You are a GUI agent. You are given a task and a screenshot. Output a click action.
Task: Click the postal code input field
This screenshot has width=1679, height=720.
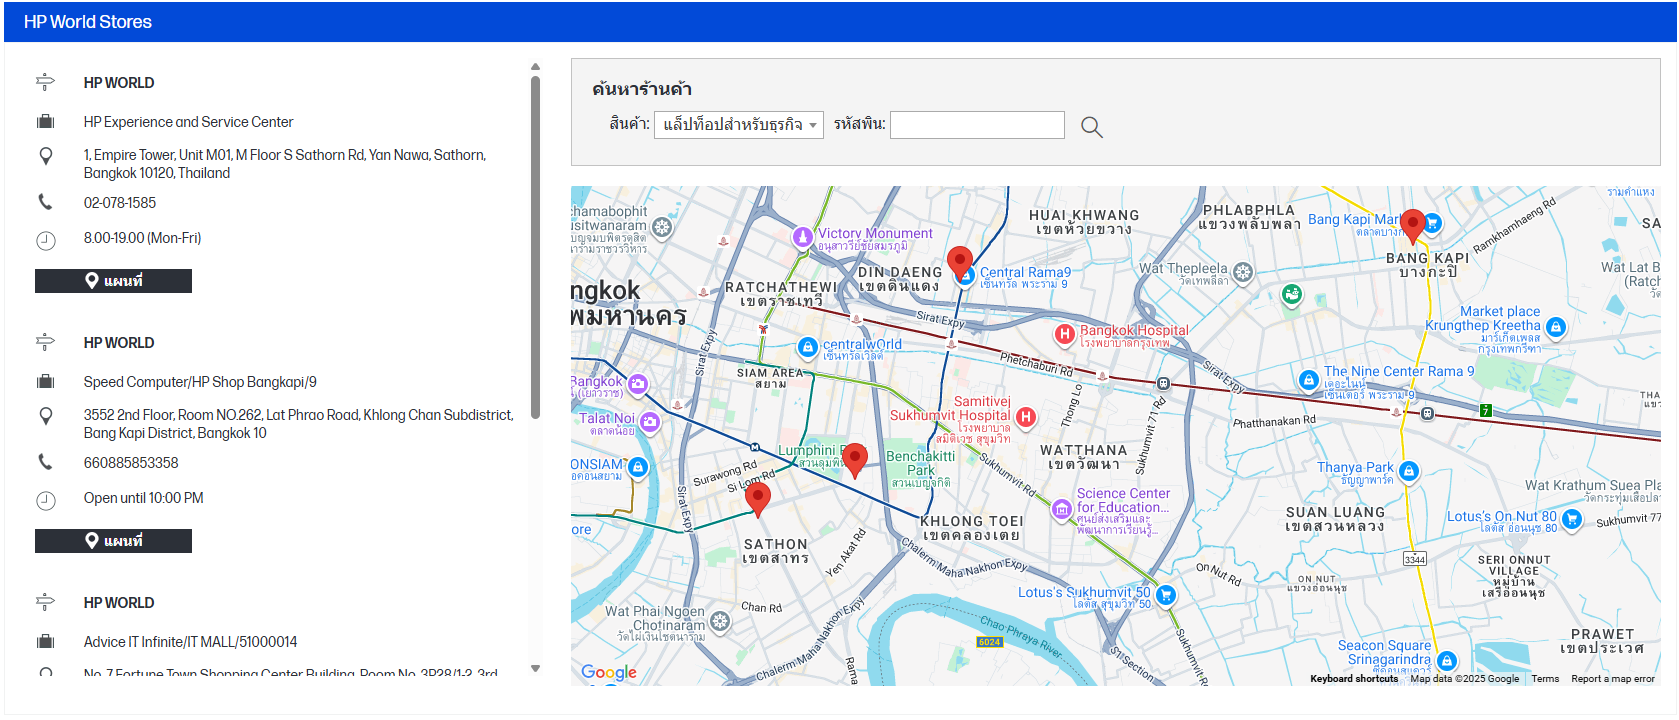[x=976, y=125]
